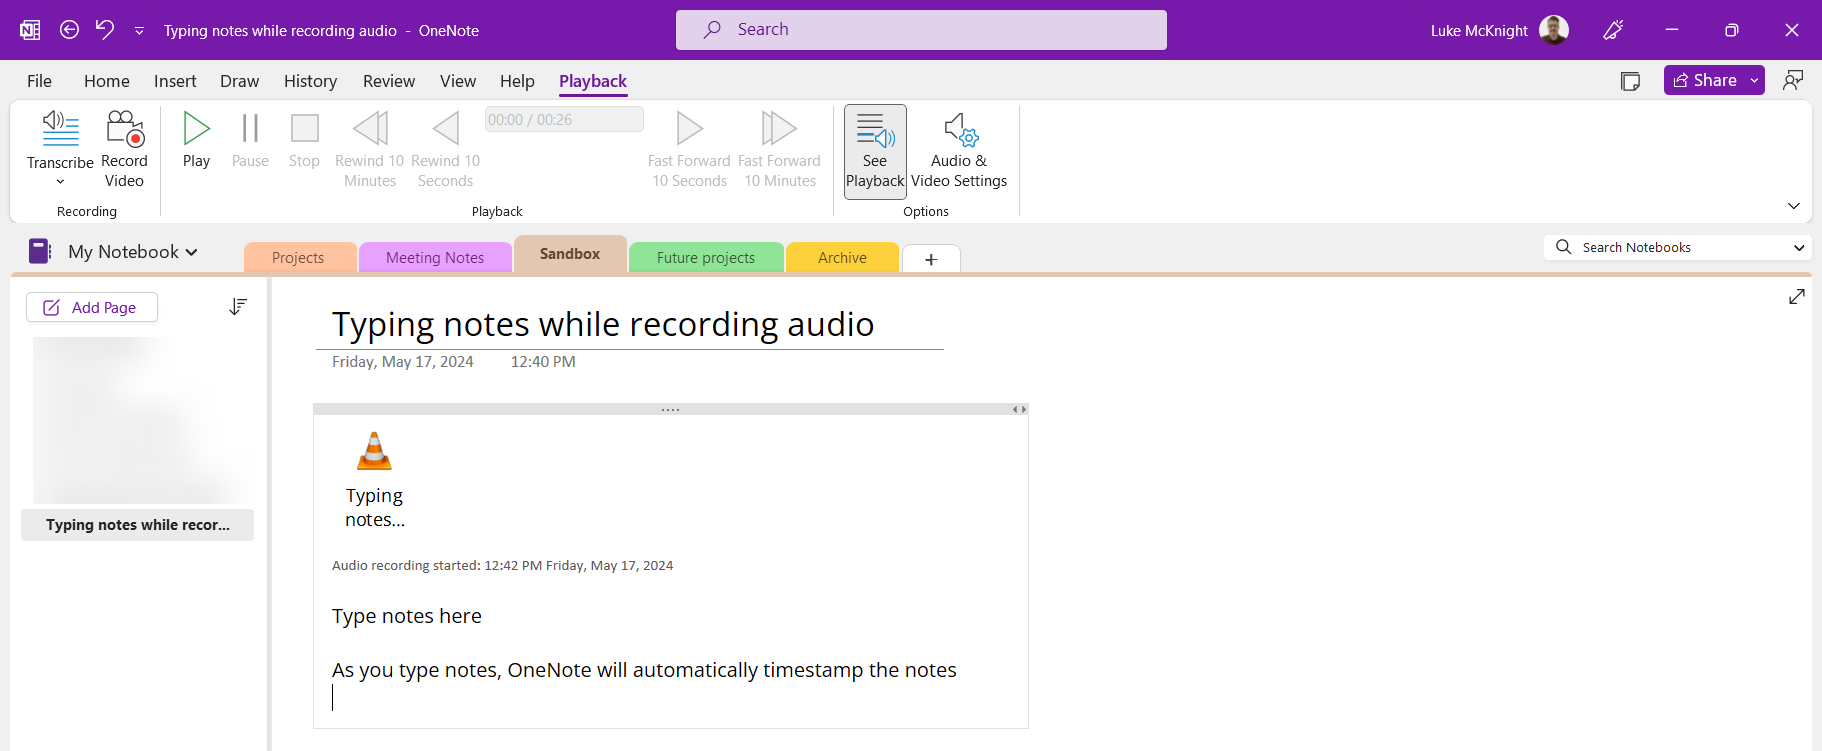This screenshot has width=1822, height=751.
Task: Open the pen/ink coming soon icon
Action: tap(1613, 30)
